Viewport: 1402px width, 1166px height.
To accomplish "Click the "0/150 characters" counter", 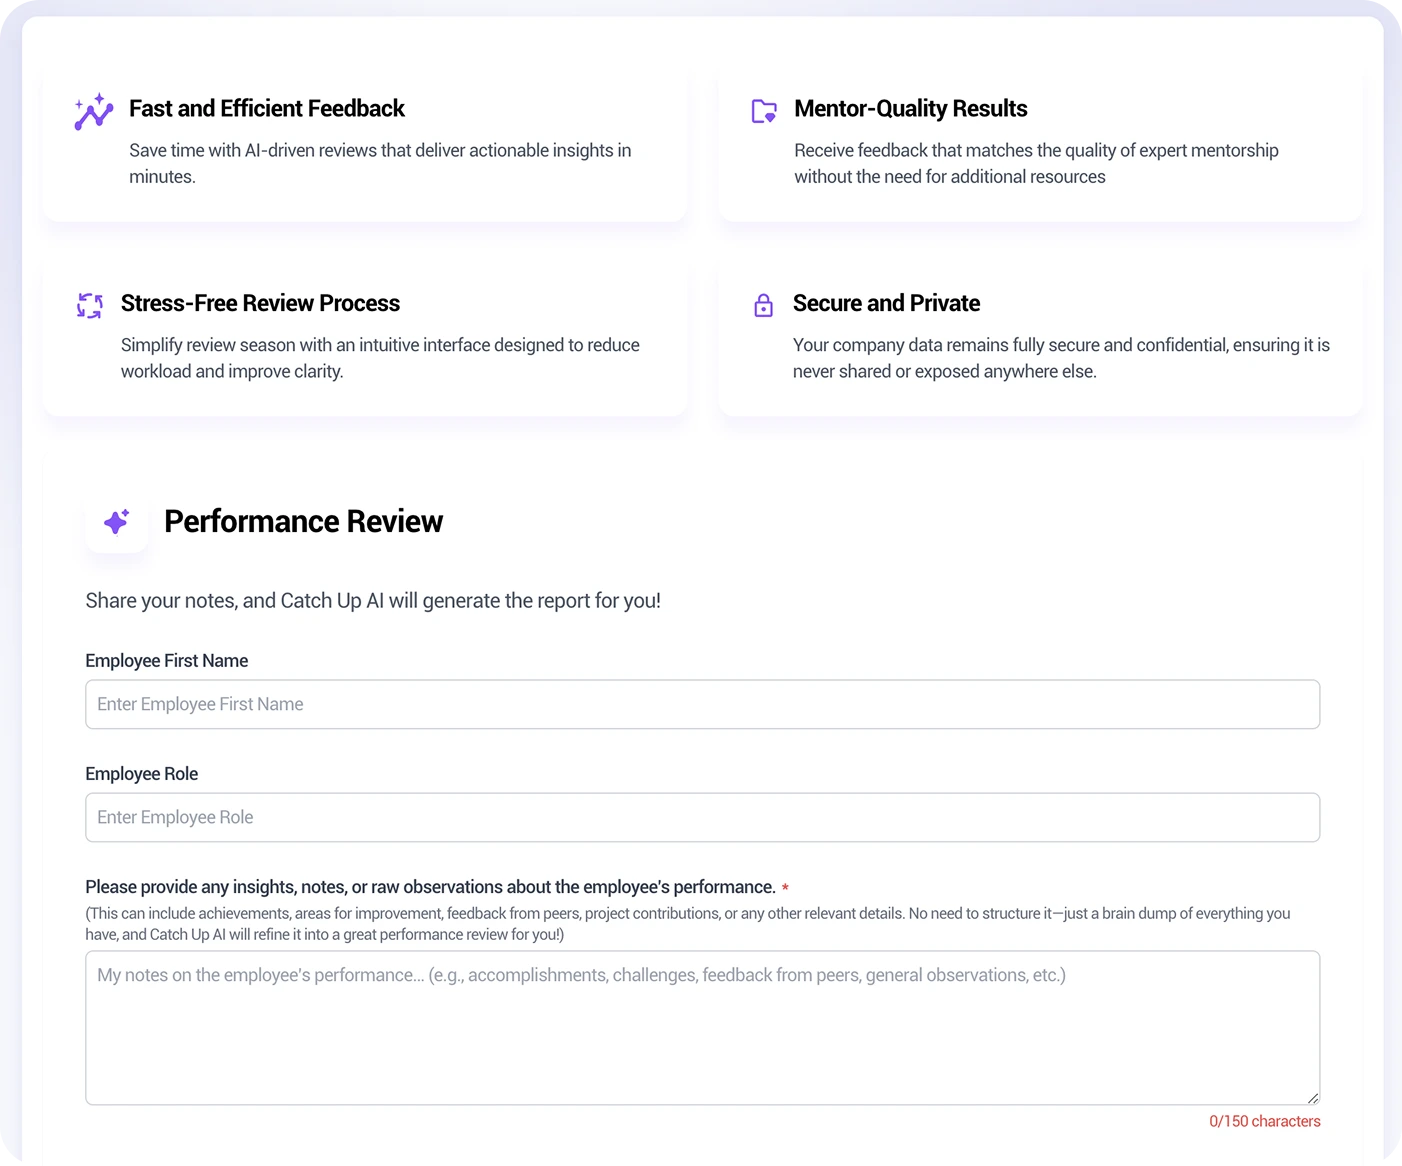I will 1264,1121.
